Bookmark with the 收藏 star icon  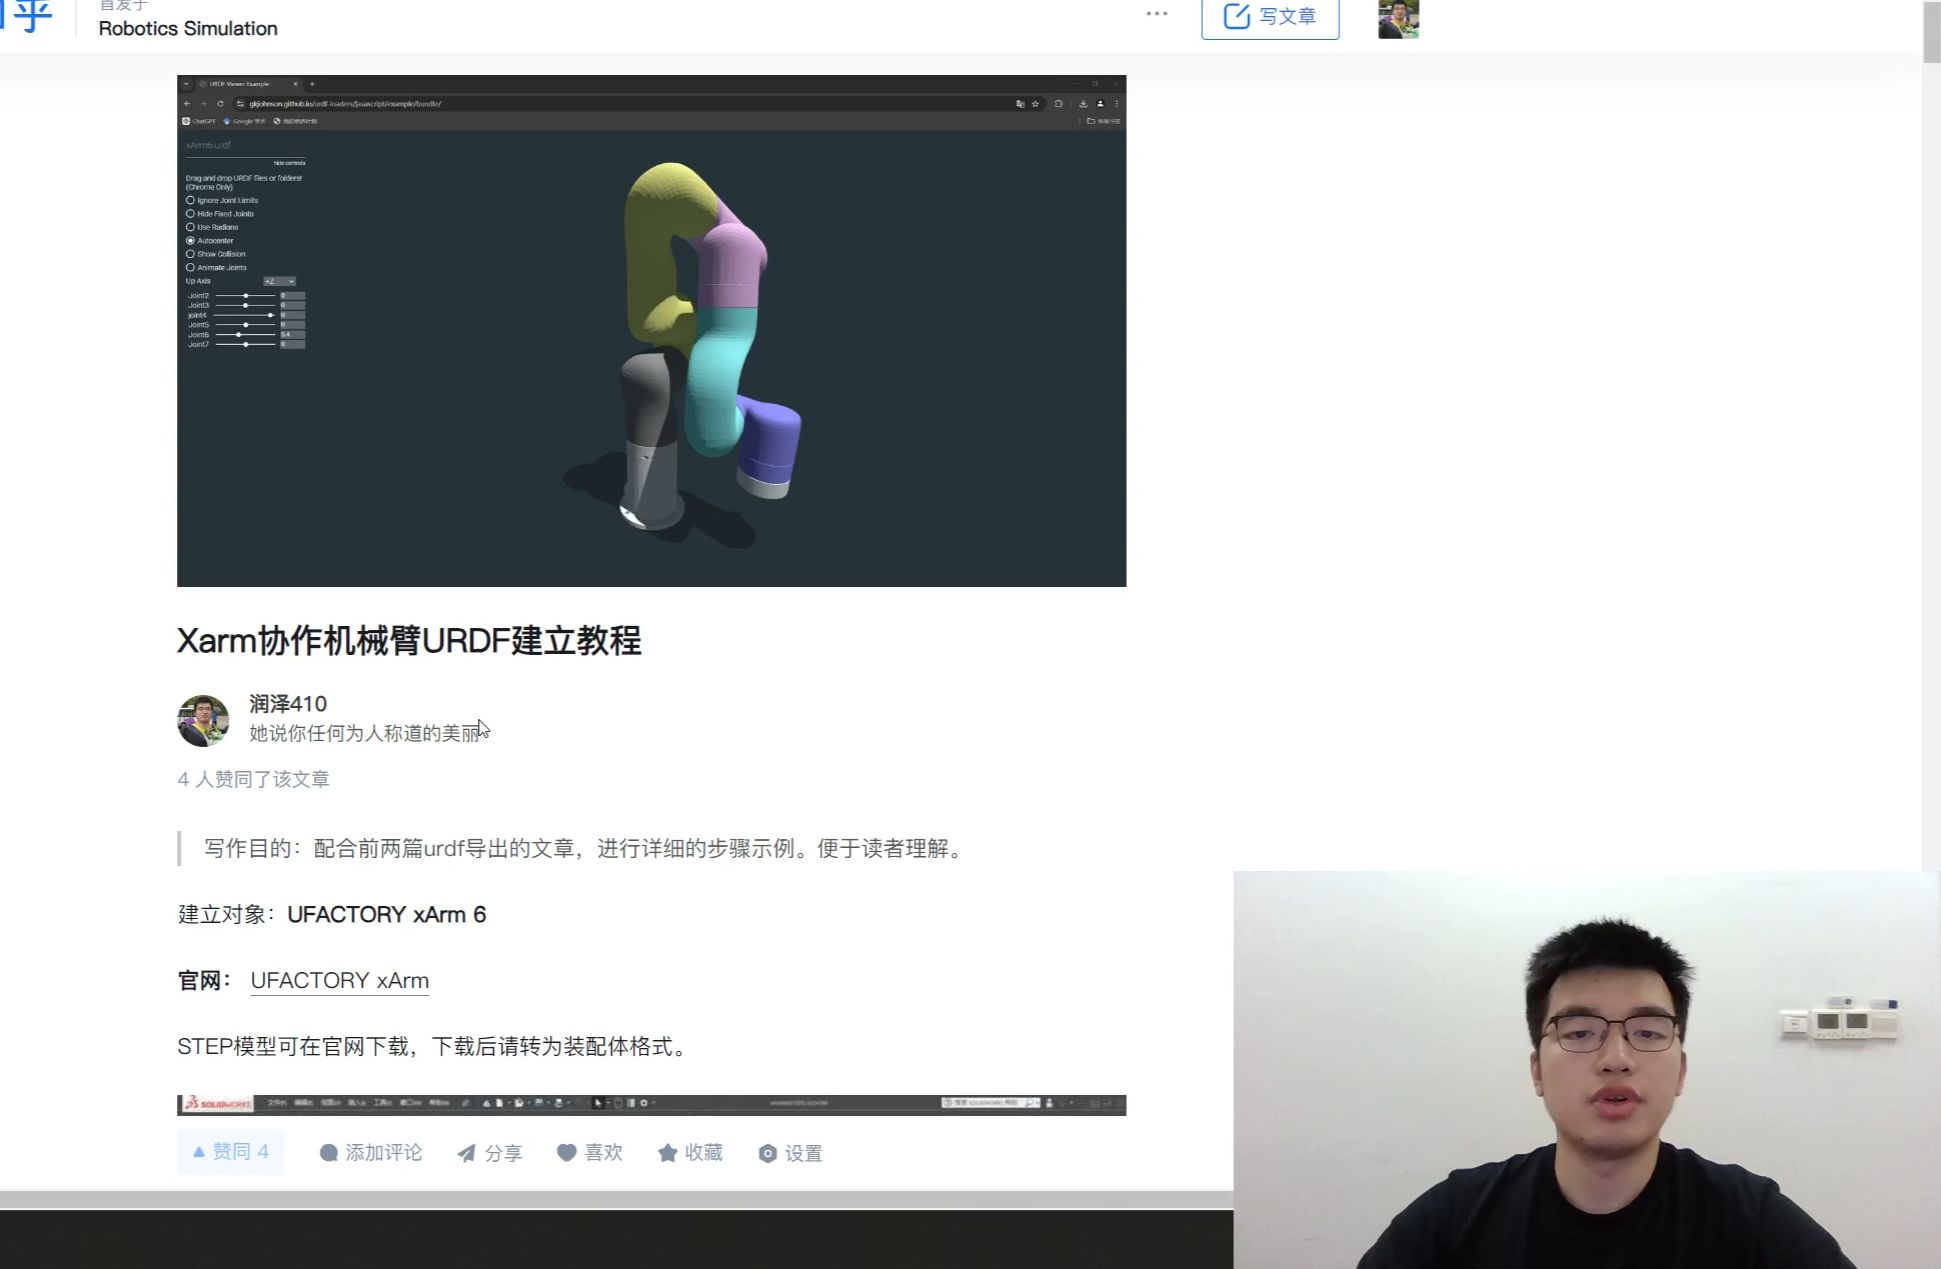[667, 1153]
